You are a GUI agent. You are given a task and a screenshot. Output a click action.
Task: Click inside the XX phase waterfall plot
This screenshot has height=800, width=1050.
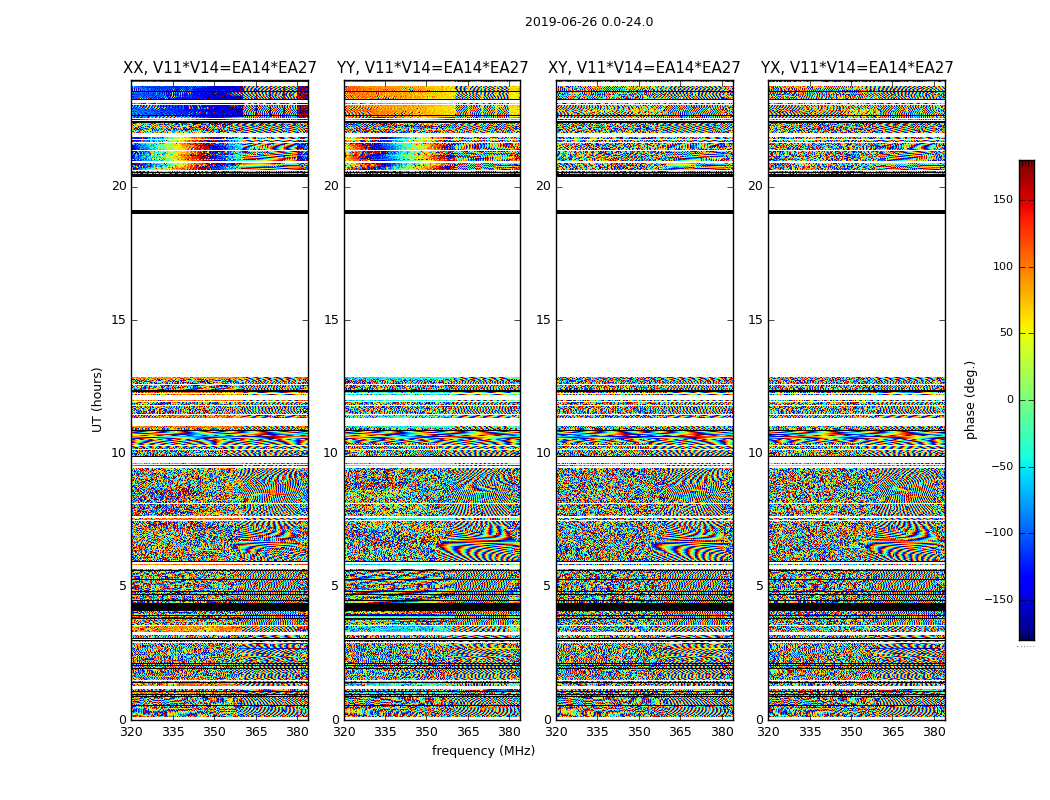220,400
